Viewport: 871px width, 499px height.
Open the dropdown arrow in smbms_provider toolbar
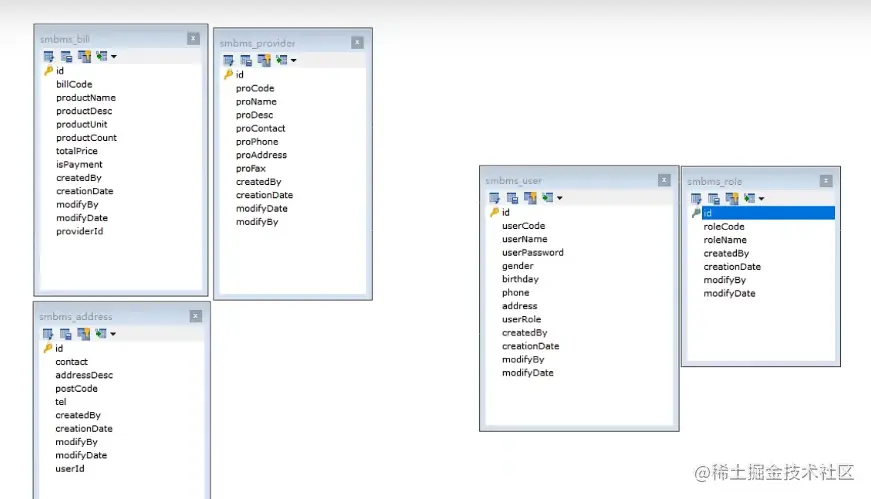click(x=294, y=61)
